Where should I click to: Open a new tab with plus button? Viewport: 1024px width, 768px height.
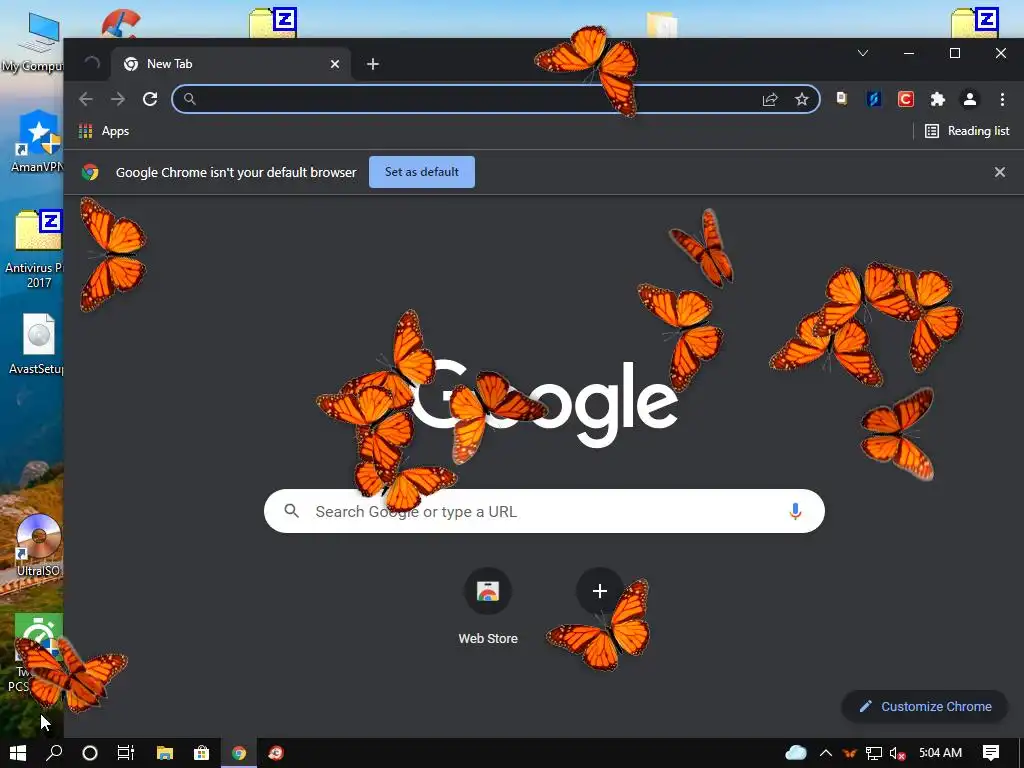(373, 64)
